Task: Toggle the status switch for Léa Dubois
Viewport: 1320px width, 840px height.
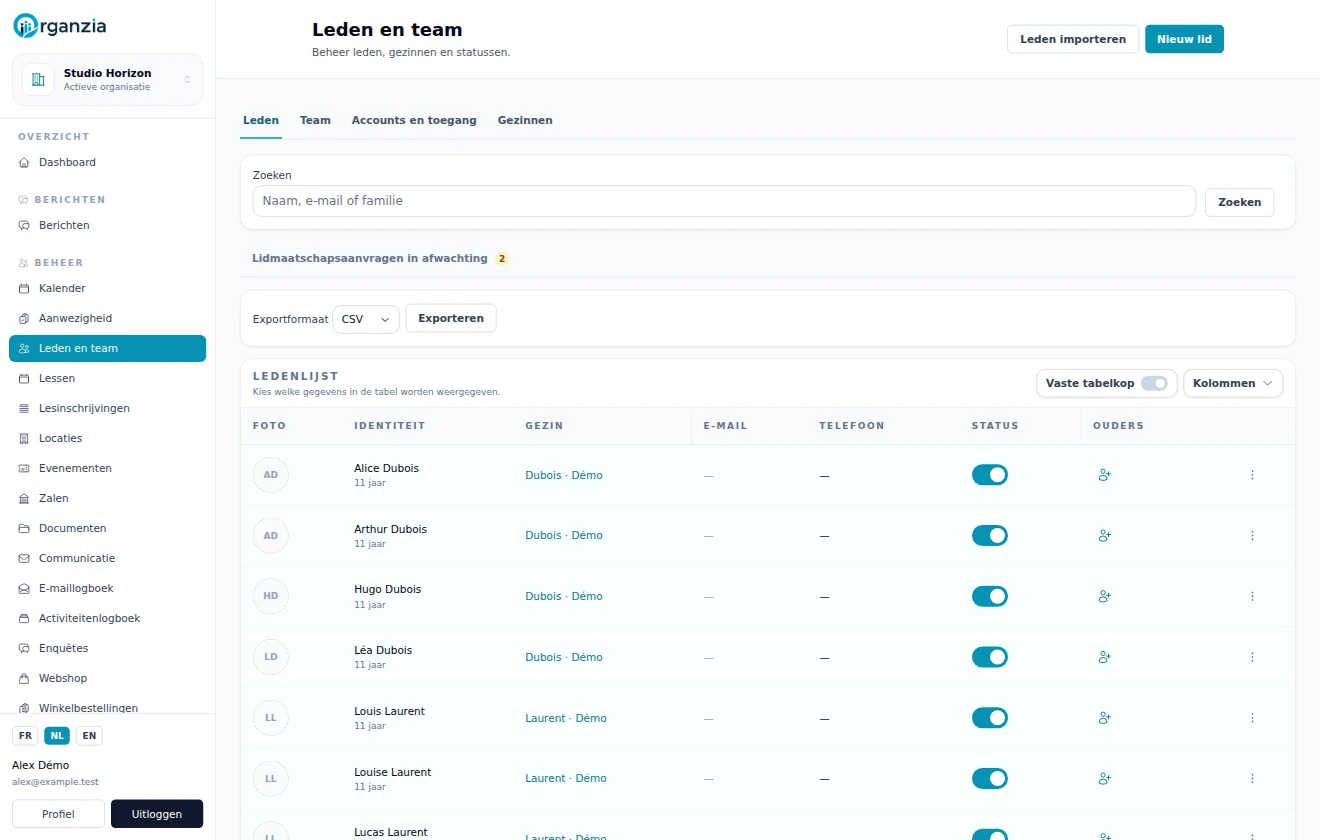Action: click(990, 657)
